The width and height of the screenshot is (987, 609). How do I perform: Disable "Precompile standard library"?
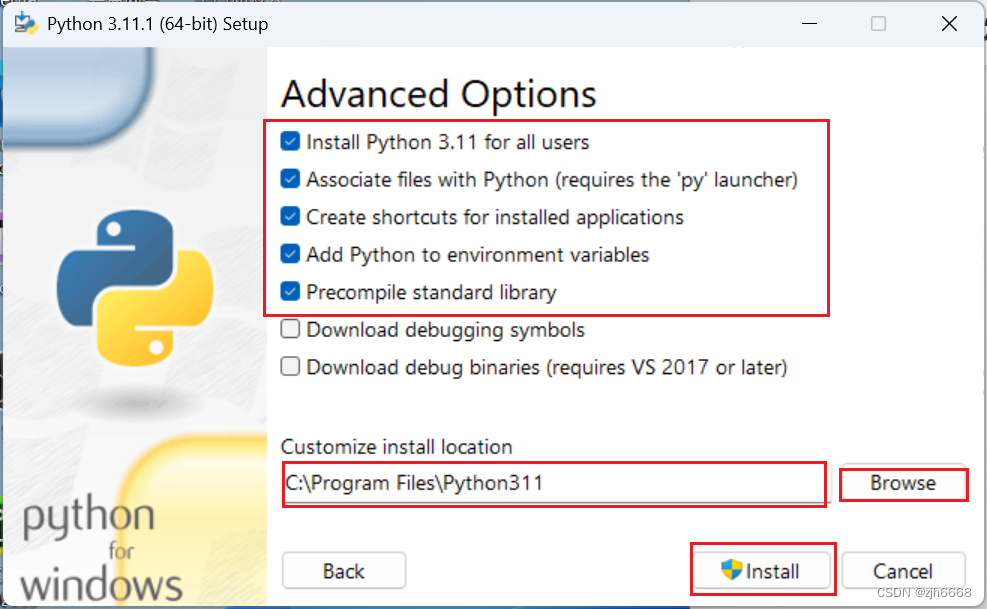click(290, 292)
